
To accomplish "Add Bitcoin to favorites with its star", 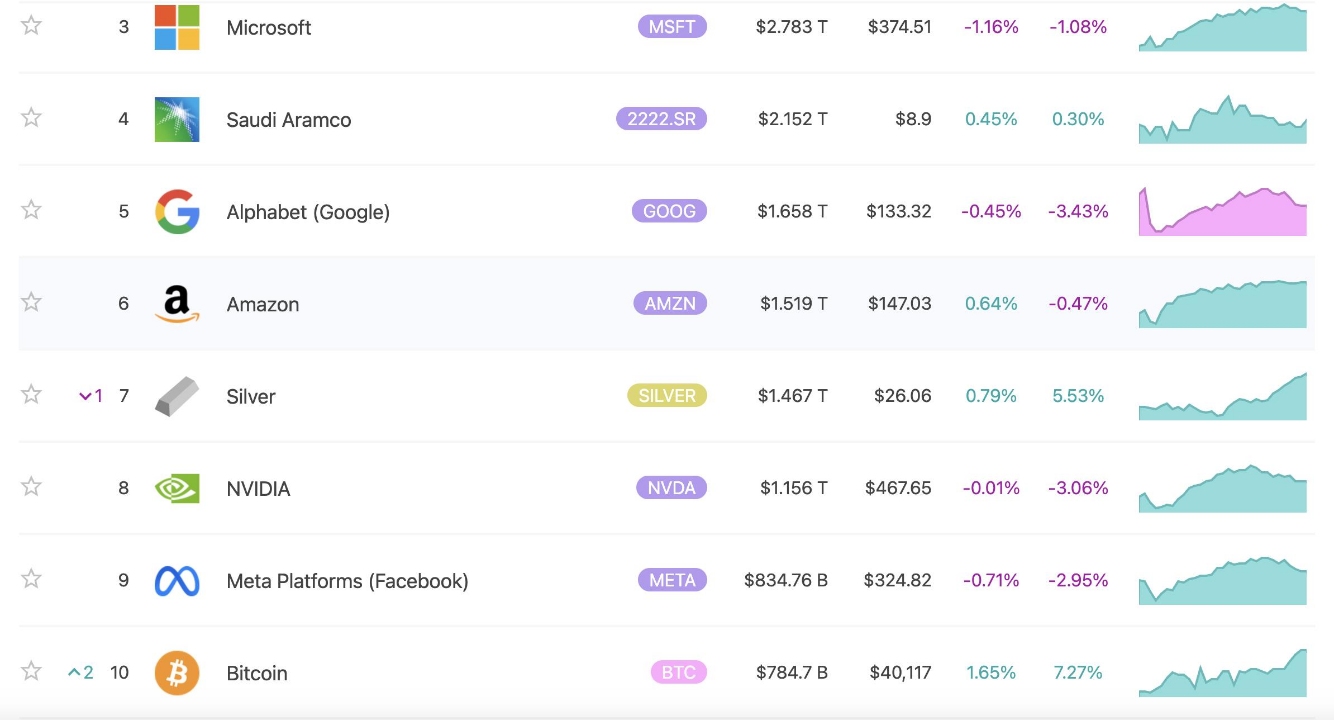I will [30, 672].
